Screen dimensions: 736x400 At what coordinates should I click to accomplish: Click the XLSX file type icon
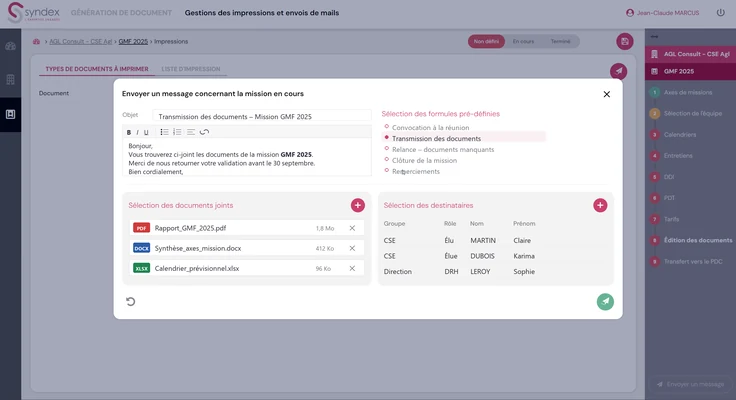(x=141, y=269)
